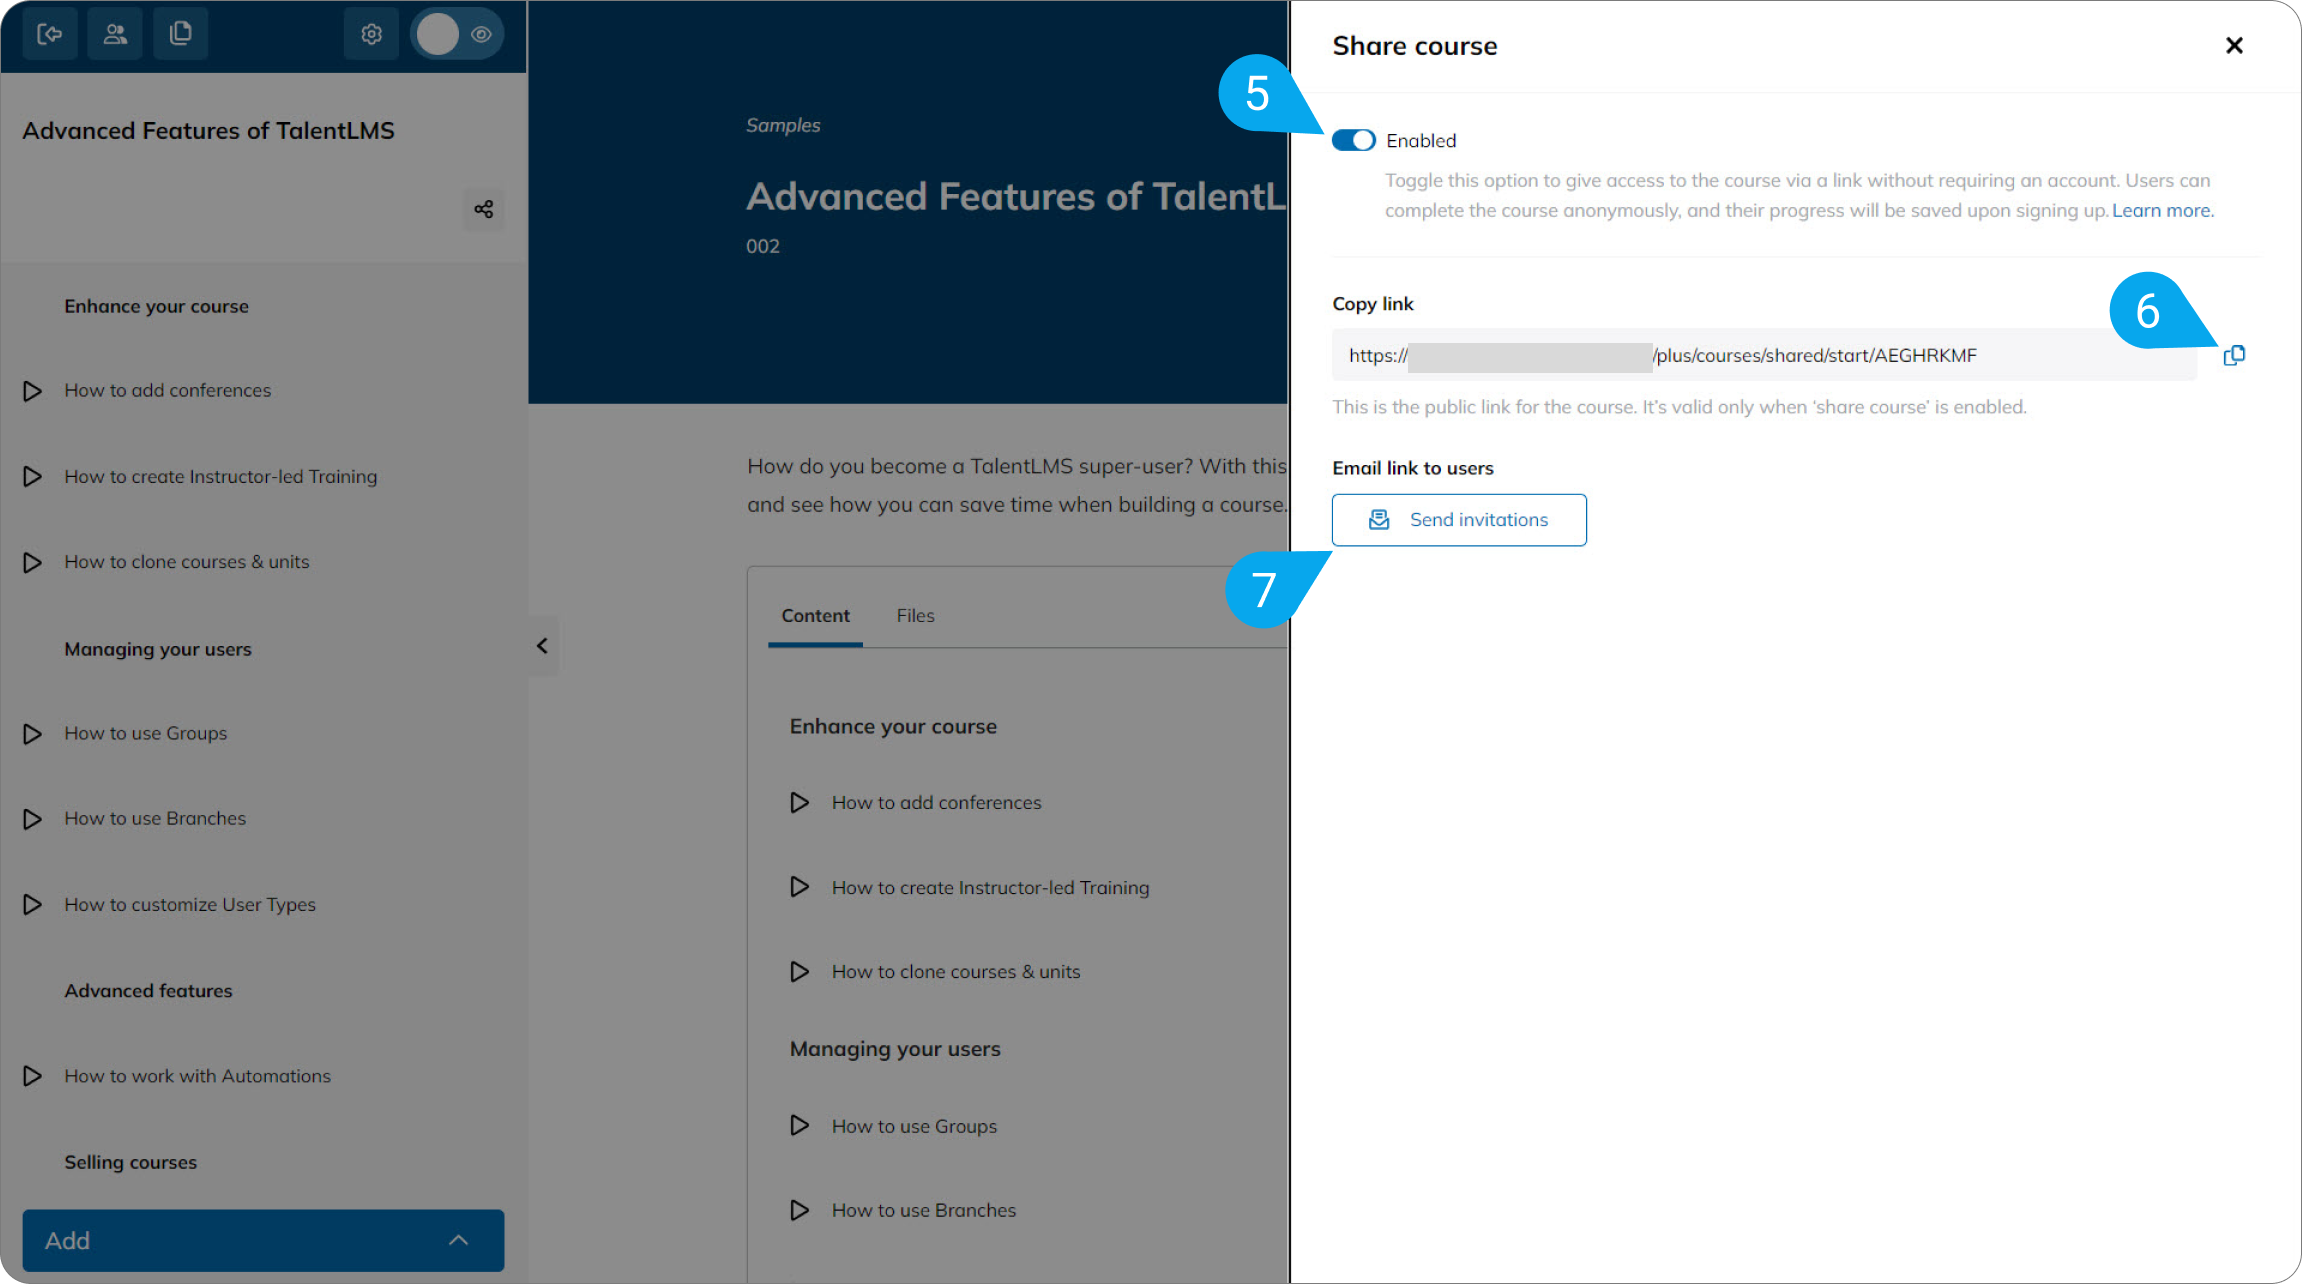This screenshot has width=2302, height=1284.
Task: Toggle the learner preview eye switch
Action: click(x=457, y=34)
